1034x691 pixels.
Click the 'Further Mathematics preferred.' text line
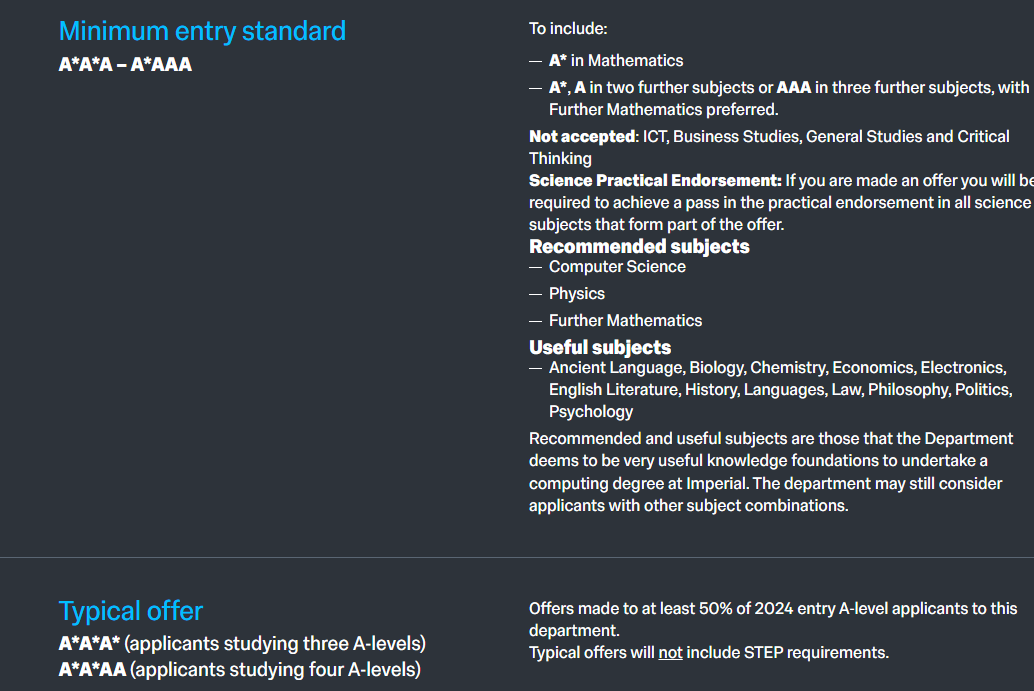663,109
